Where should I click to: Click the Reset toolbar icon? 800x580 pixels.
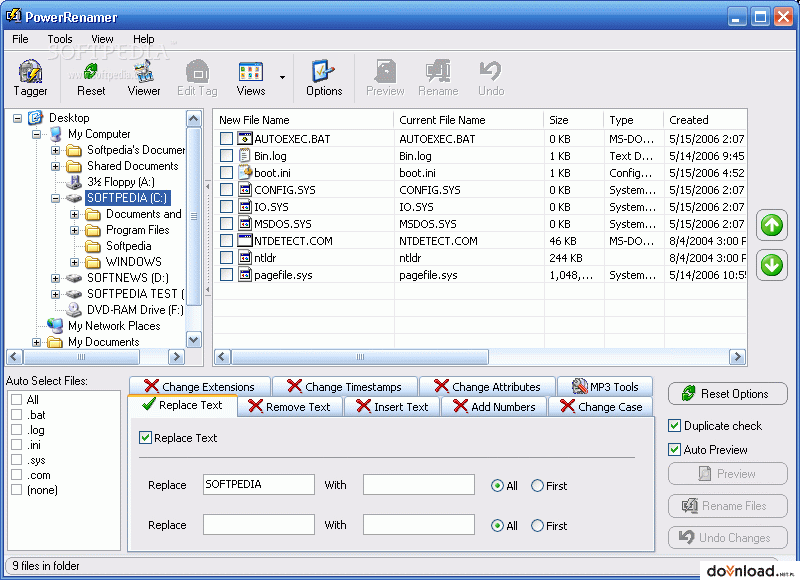click(x=91, y=78)
